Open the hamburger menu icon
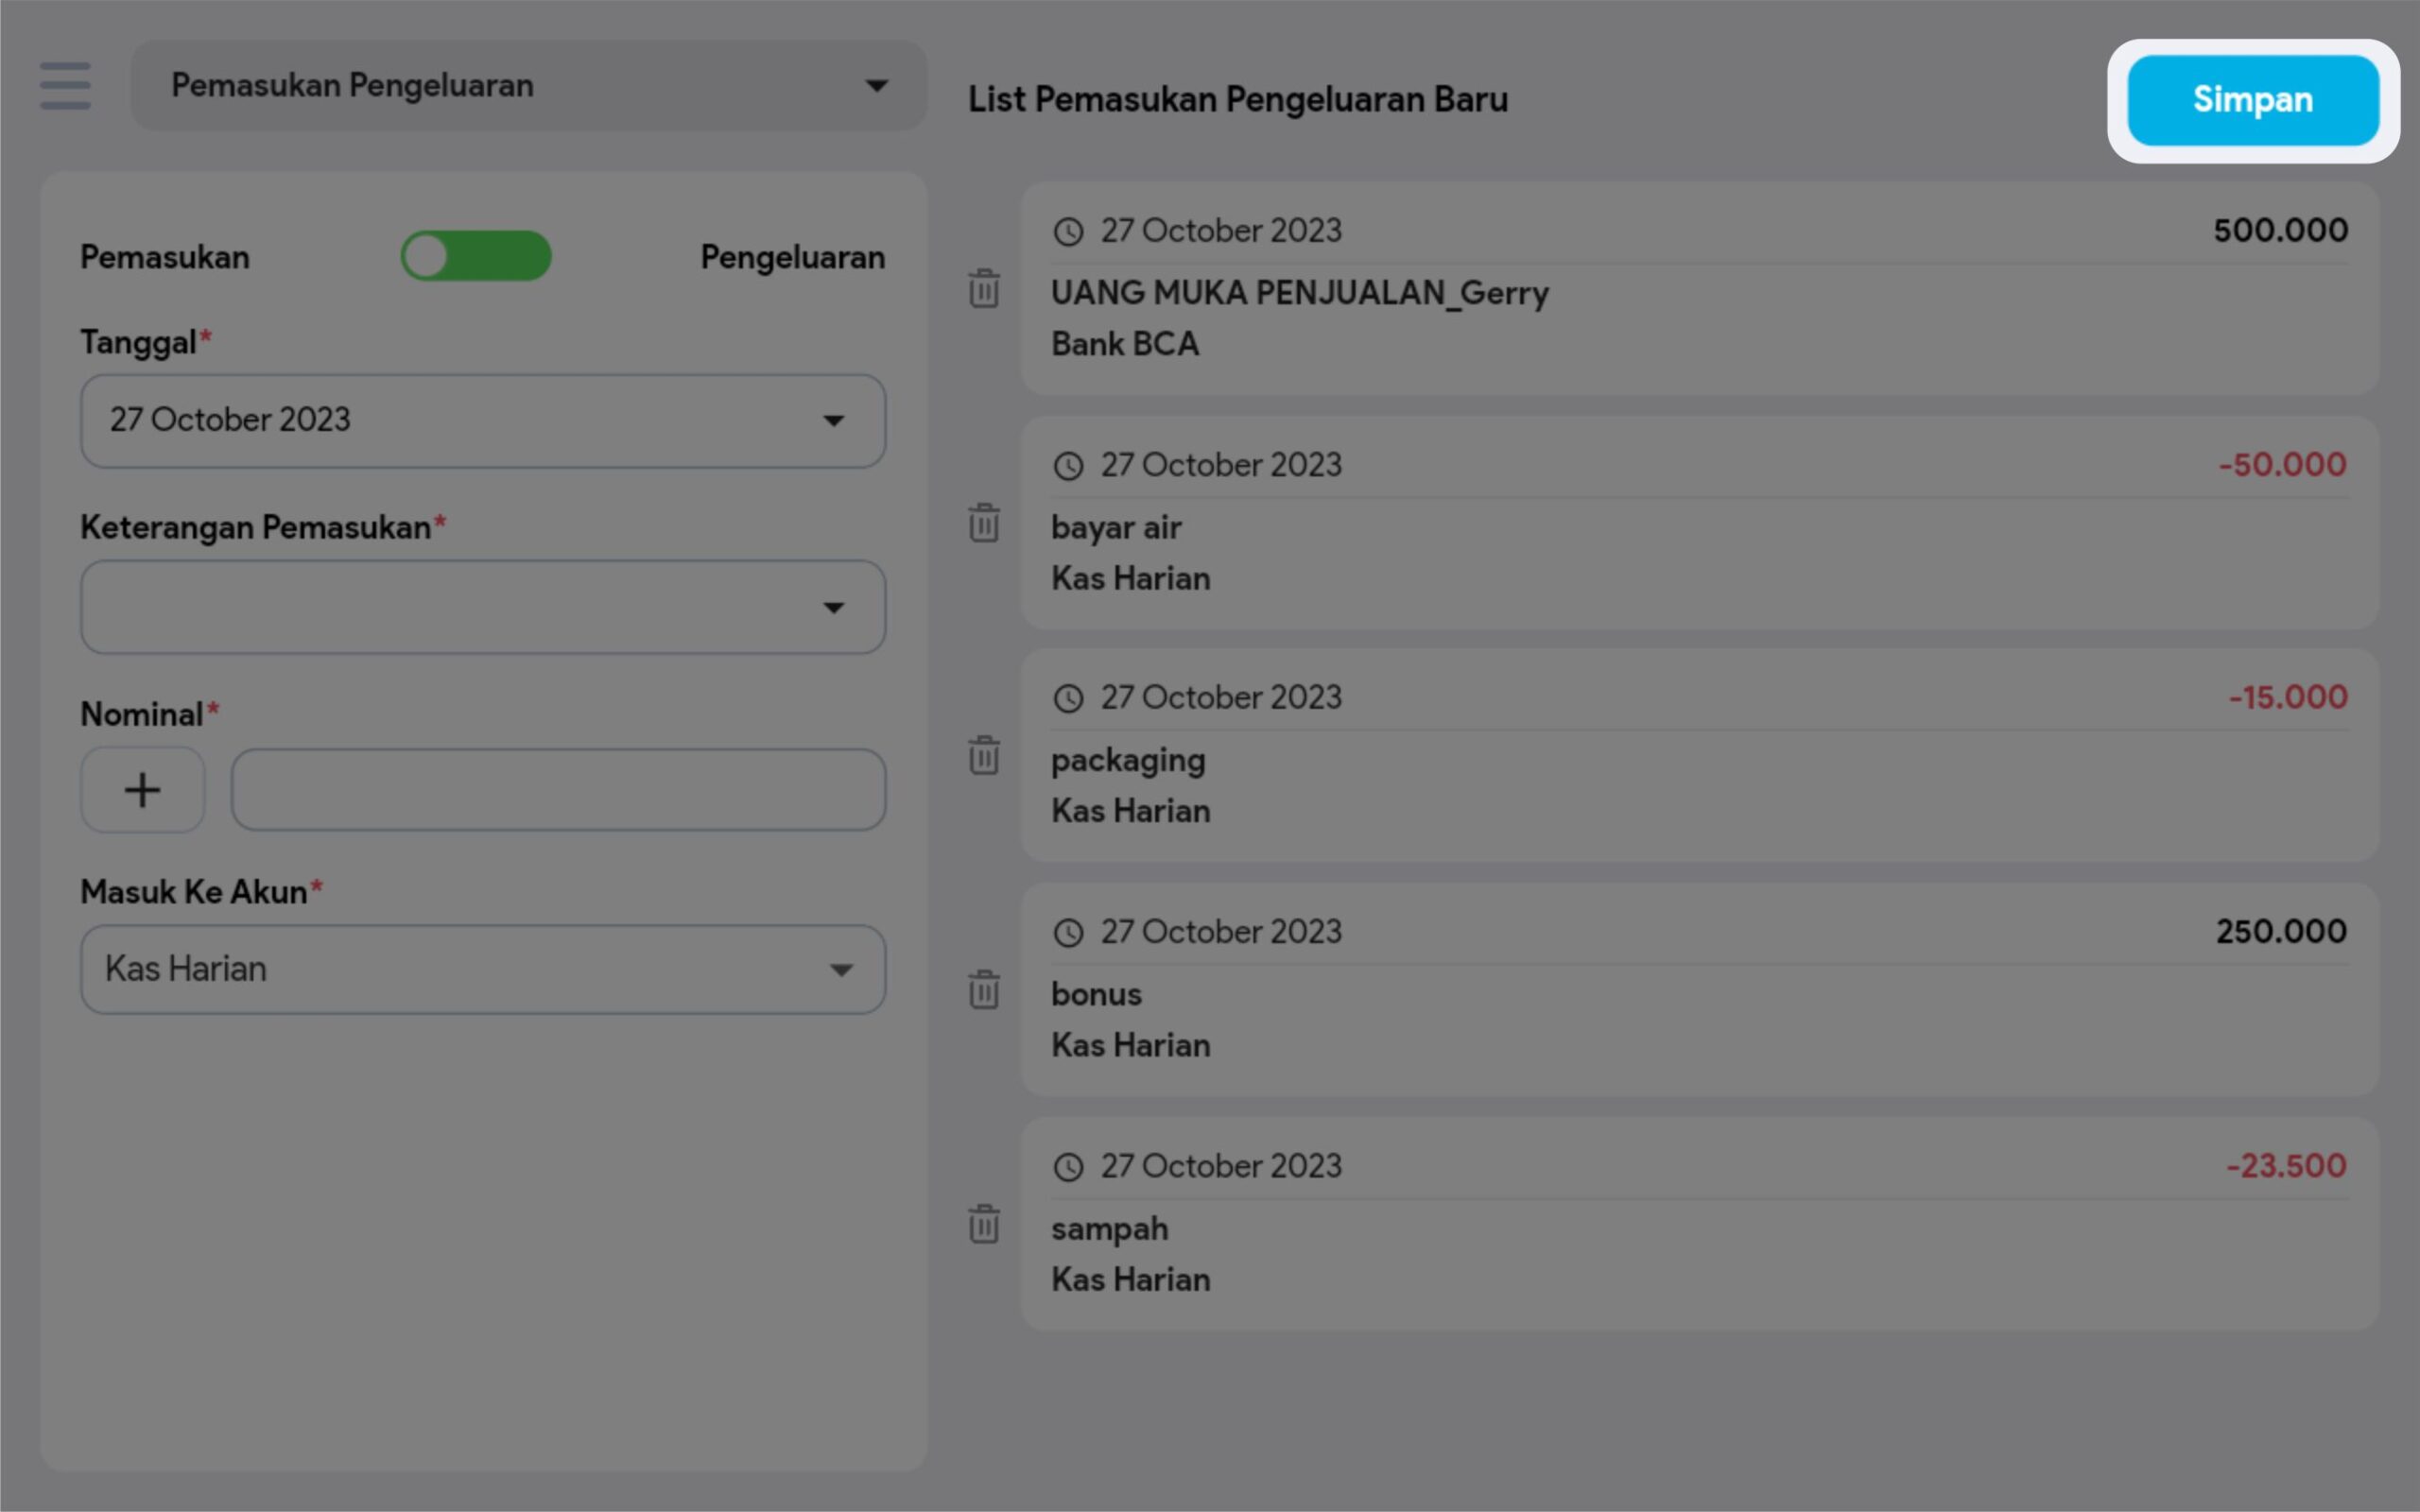Image resolution: width=2420 pixels, height=1512 pixels. 65,86
